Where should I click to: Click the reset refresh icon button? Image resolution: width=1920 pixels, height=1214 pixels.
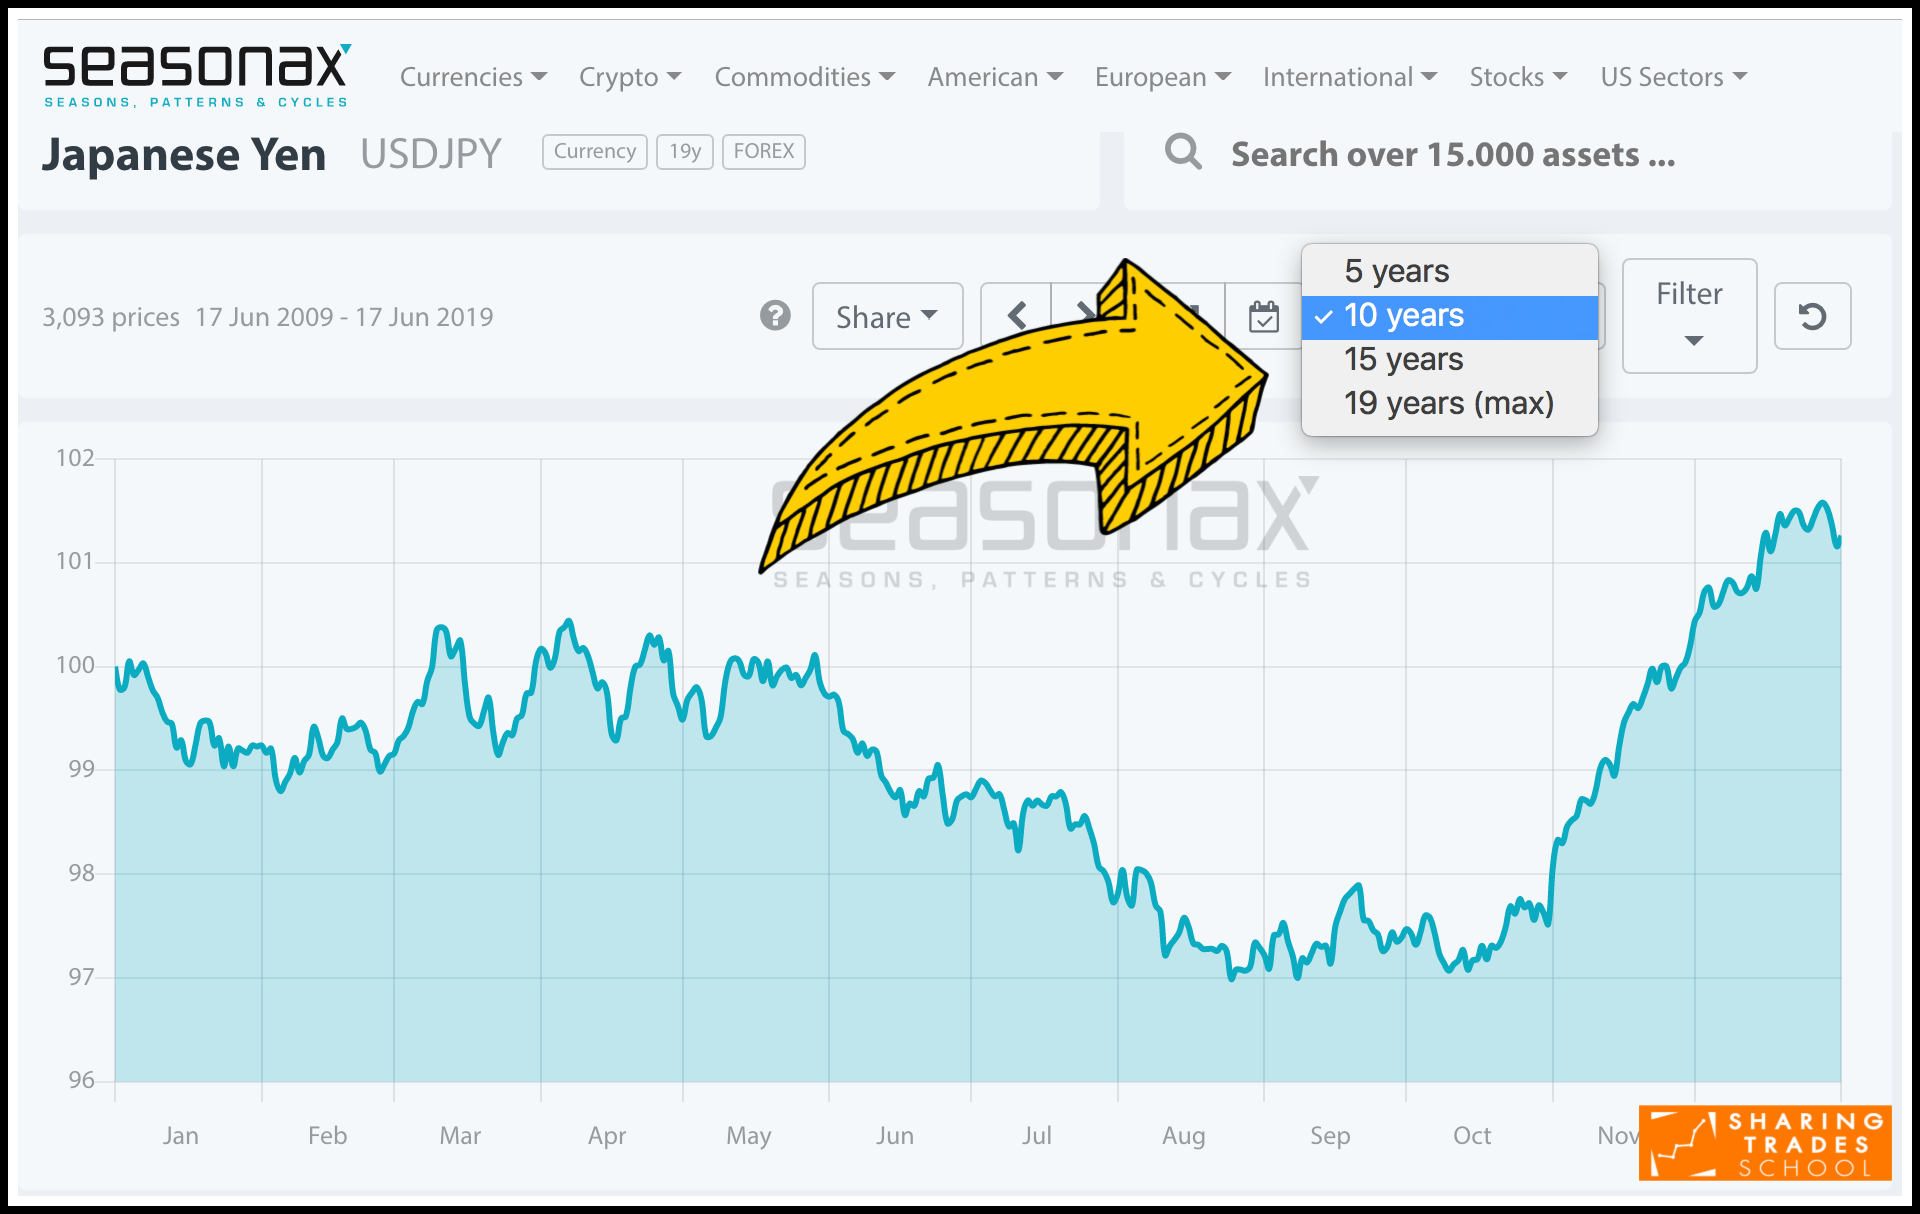pyautogui.click(x=1812, y=317)
